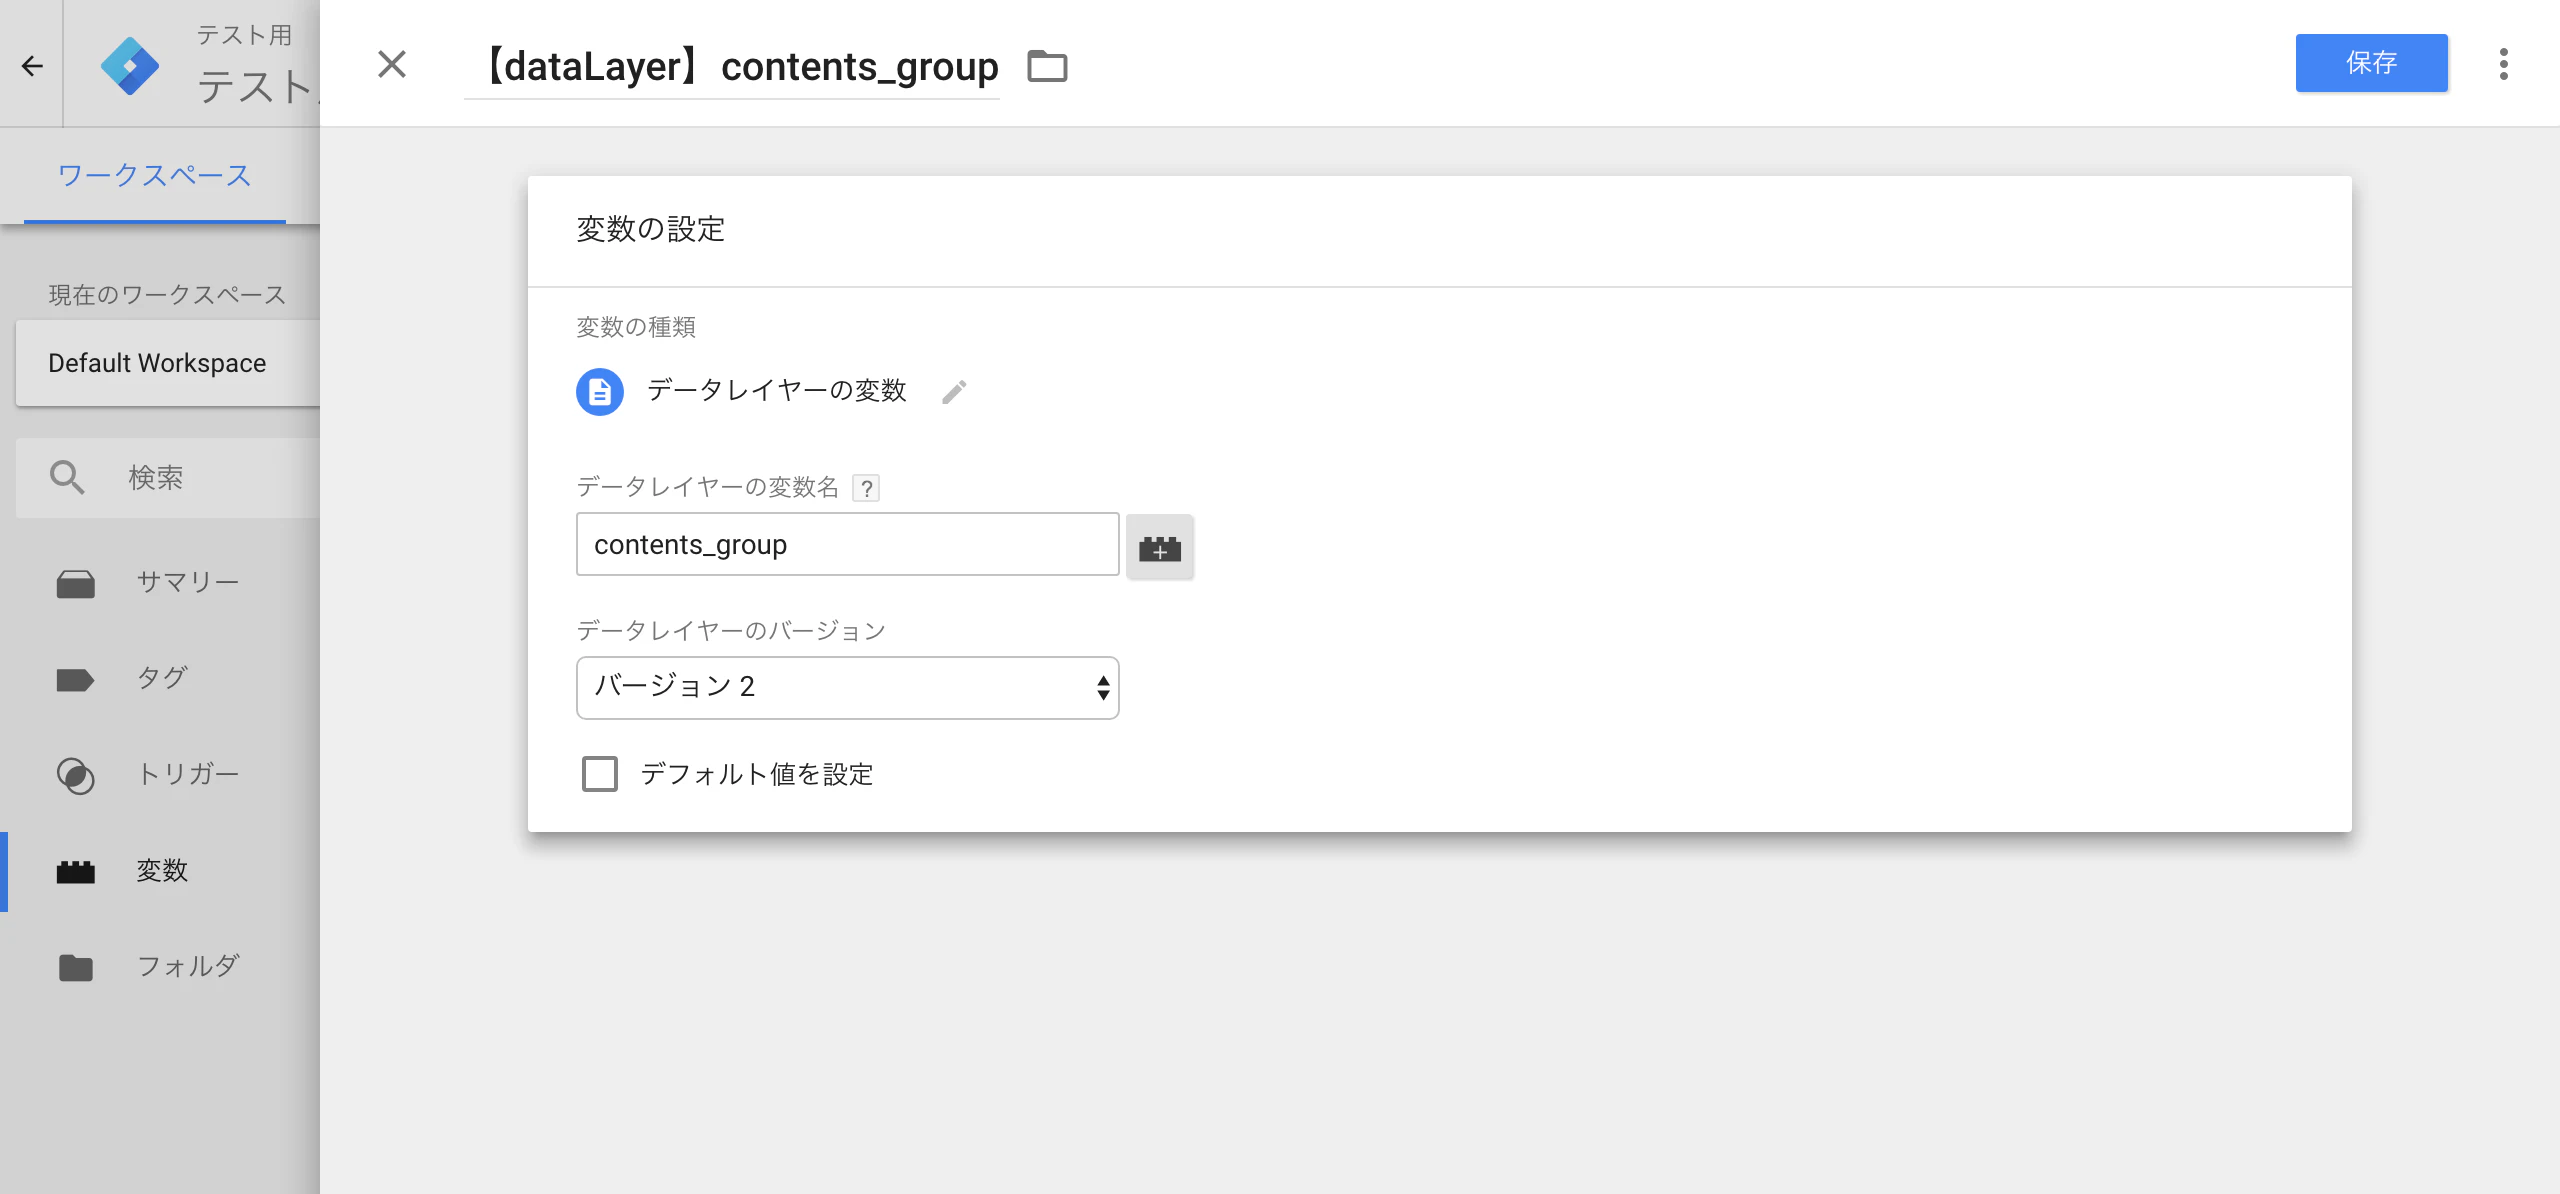Focus the 検索 search field
2560x1194 pixels.
pos(168,477)
